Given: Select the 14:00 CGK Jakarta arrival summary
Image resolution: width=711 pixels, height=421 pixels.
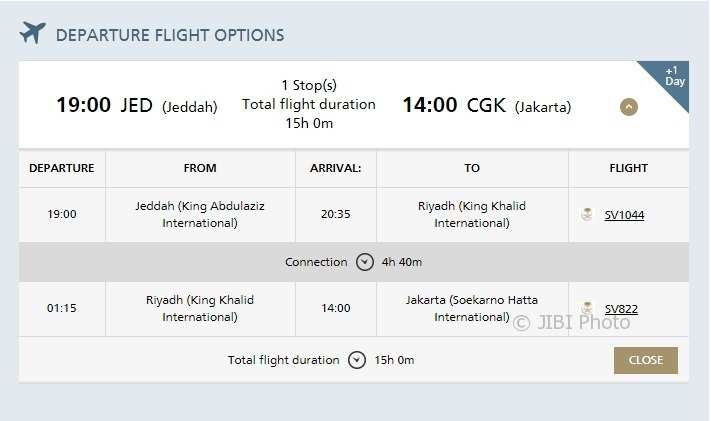Looking at the screenshot, I should point(487,105).
